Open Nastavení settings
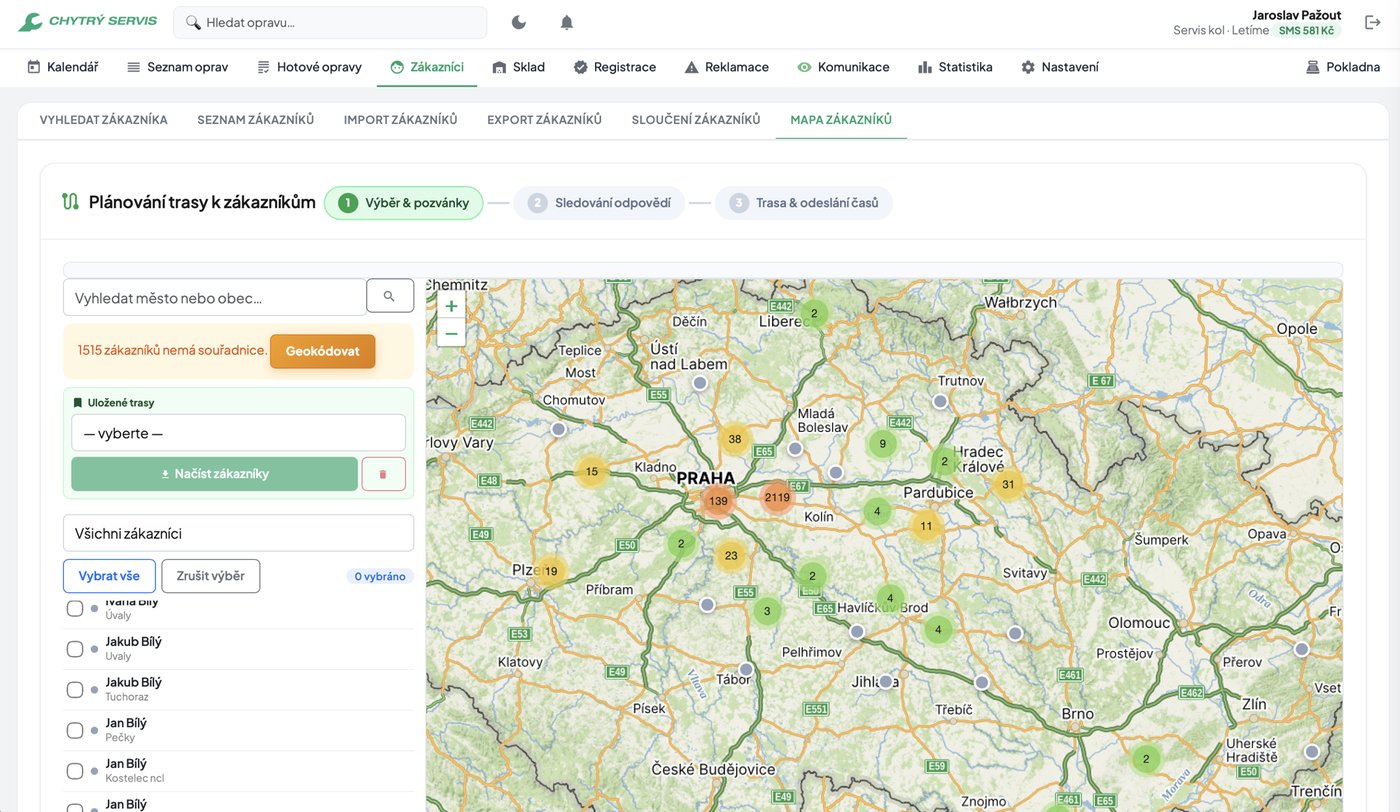 (x=1059, y=67)
